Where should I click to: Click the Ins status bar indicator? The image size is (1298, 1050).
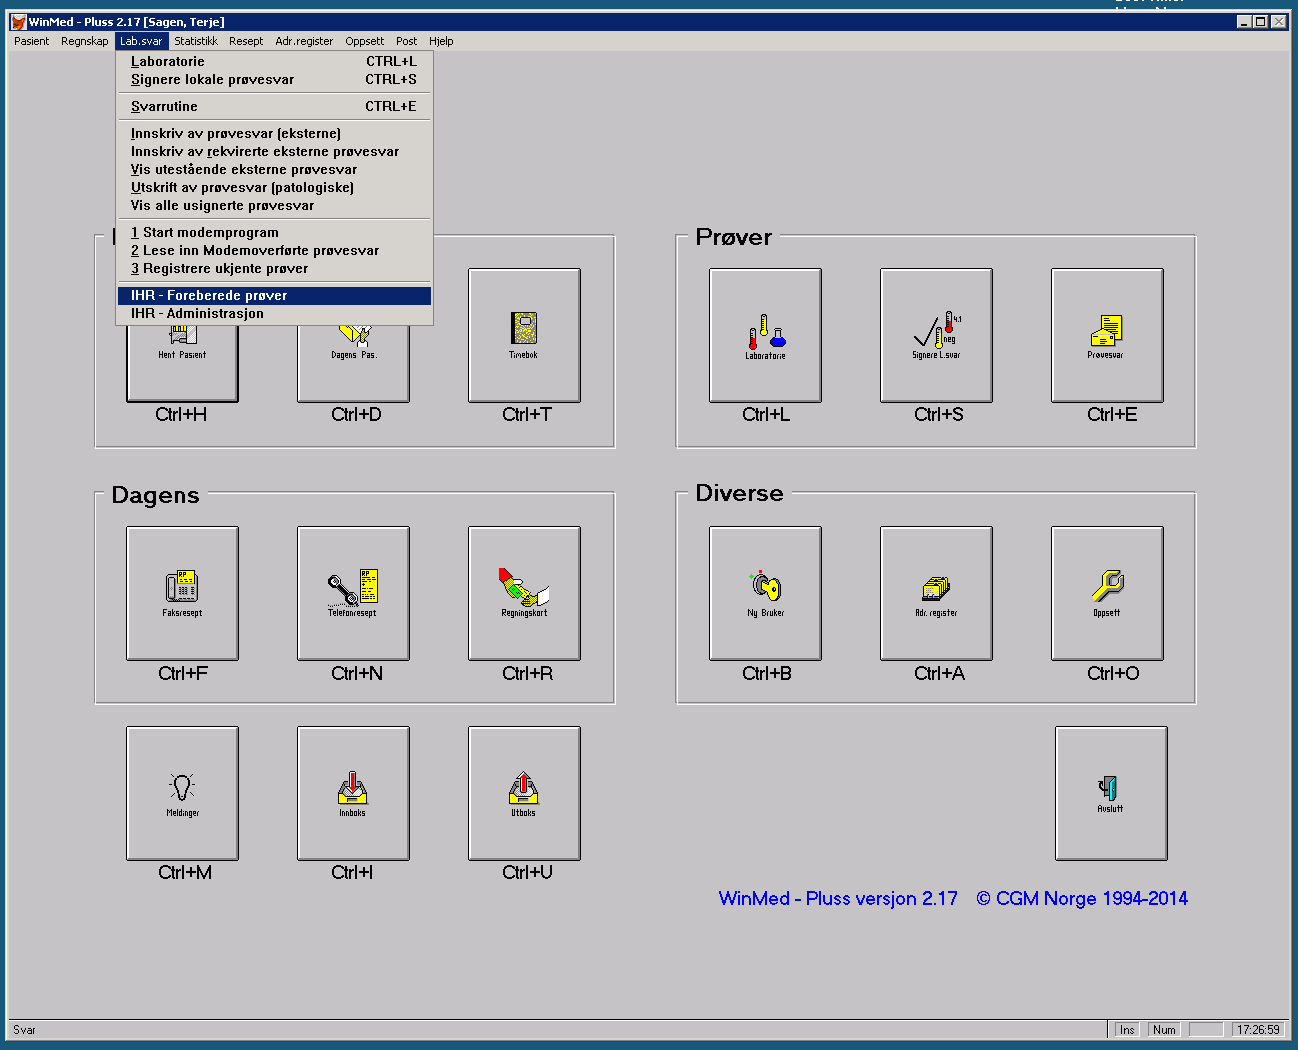1127,1030
